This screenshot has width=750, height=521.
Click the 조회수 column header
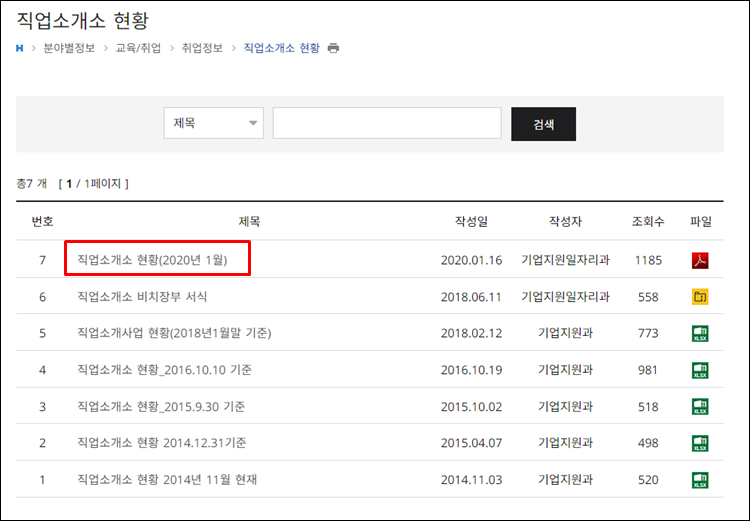(648, 222)
